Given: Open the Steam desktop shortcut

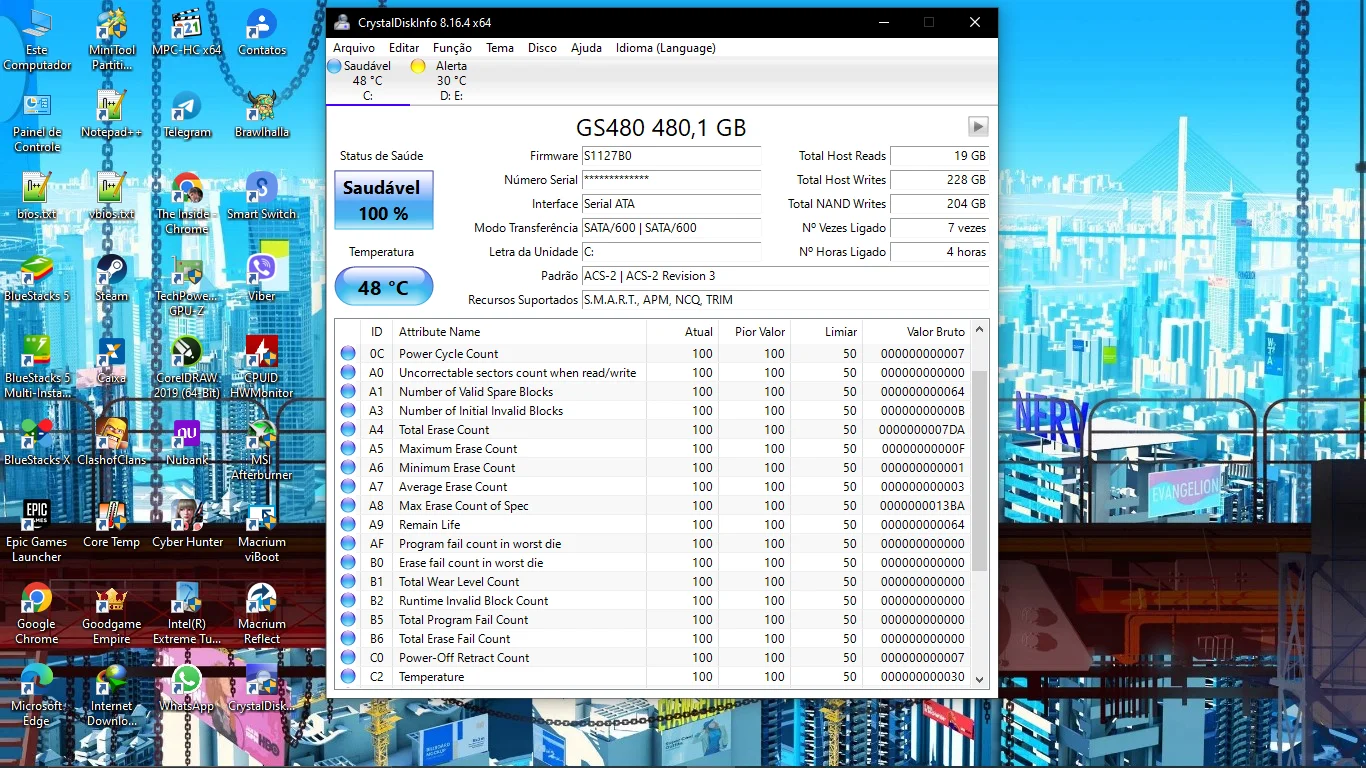Looking at the screenshot, I should coord(112,278).
